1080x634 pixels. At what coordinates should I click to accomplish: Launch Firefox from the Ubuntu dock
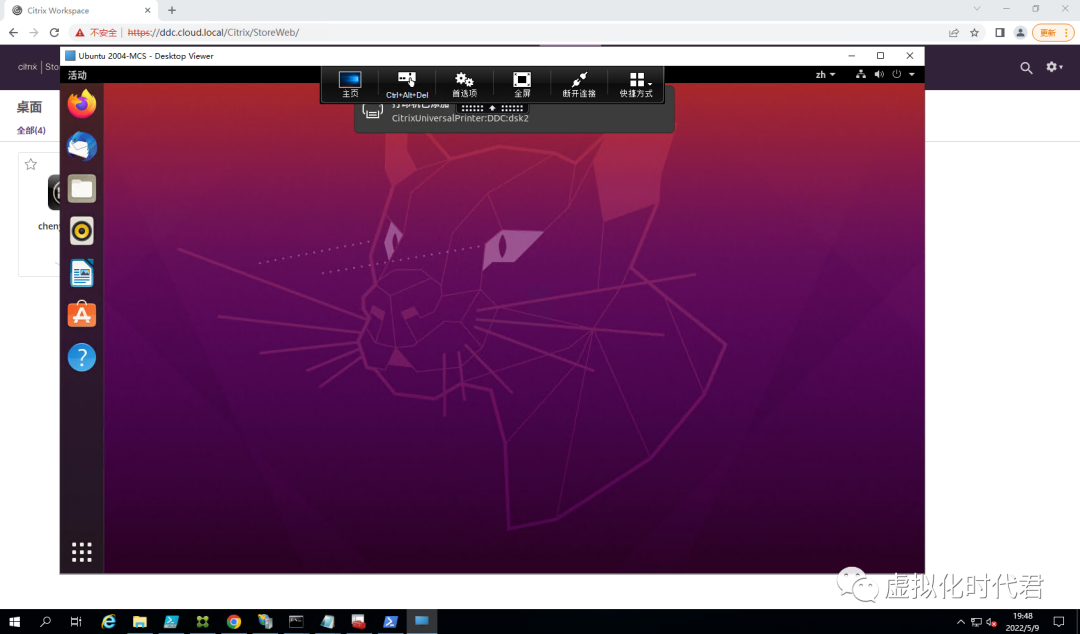[82, 104]
